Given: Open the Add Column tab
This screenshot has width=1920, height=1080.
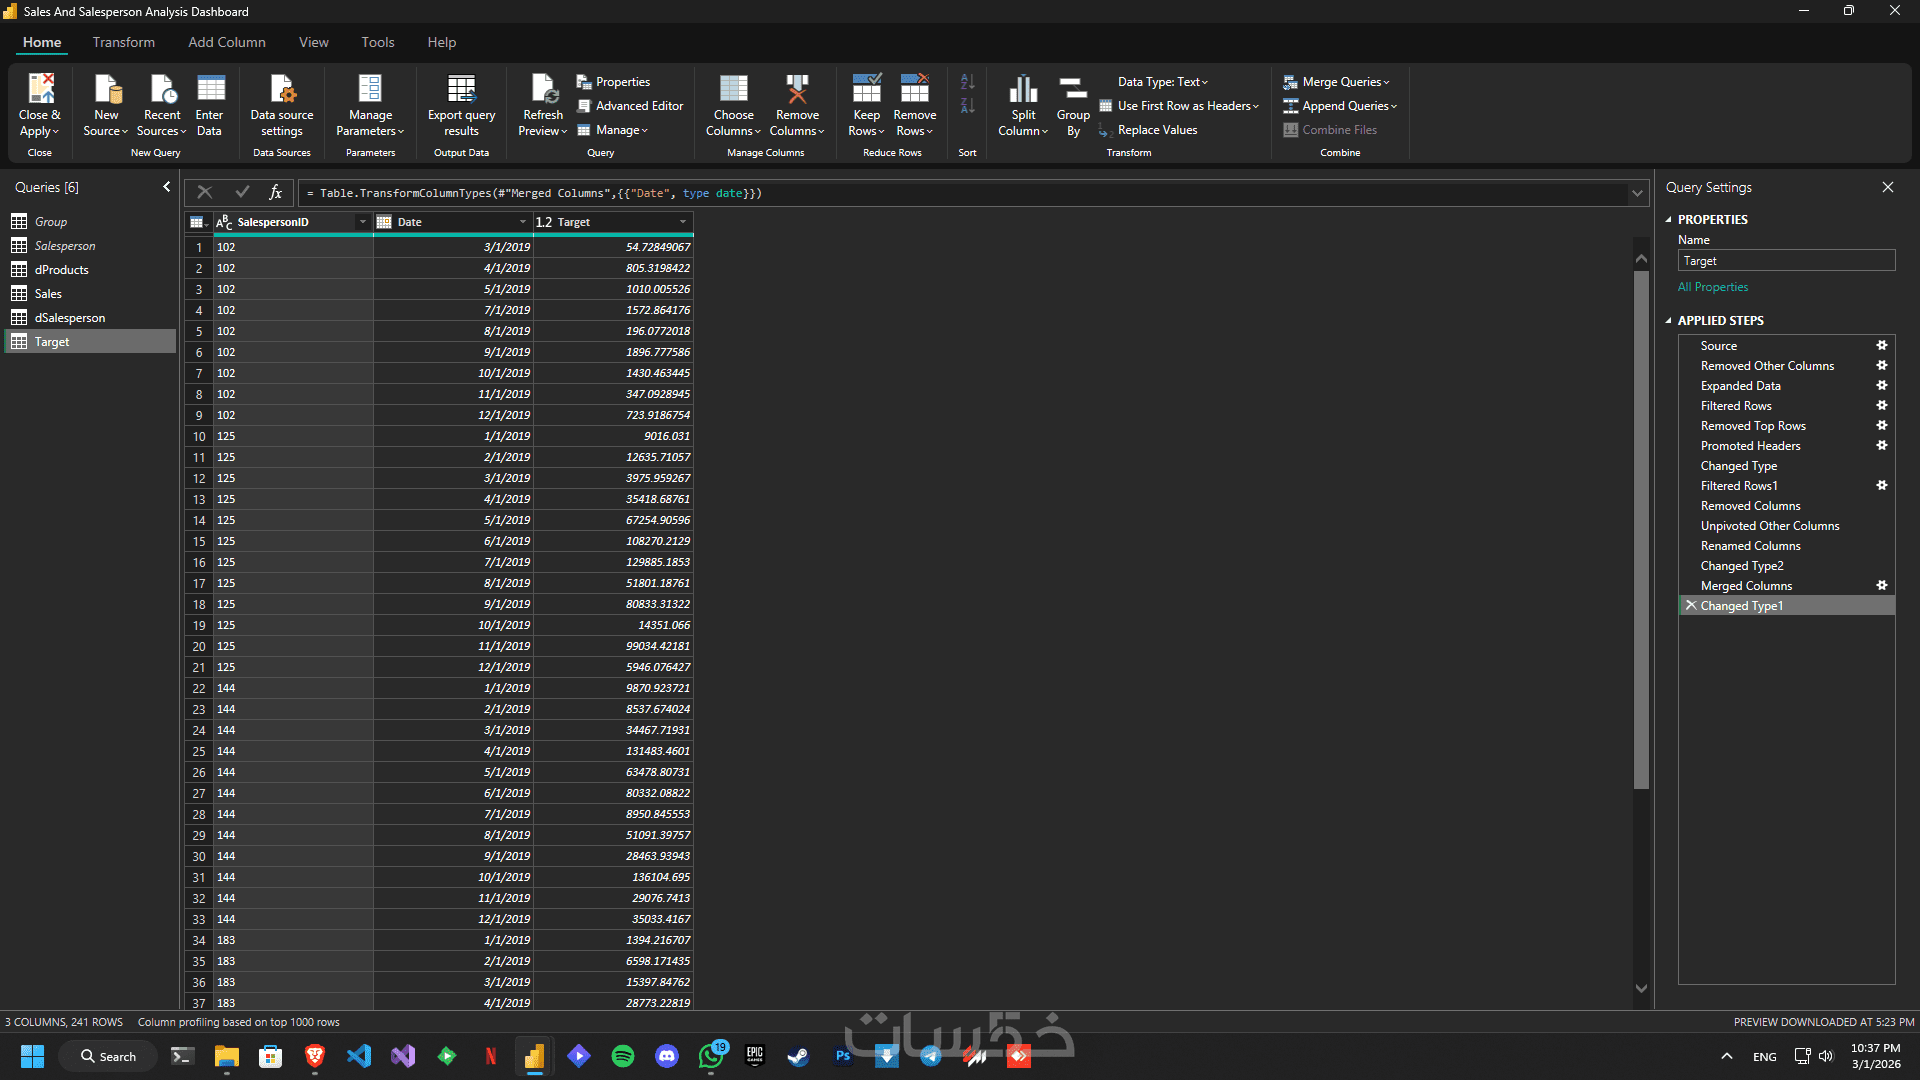Looking at the screenshot, I should tap(227, 42).
